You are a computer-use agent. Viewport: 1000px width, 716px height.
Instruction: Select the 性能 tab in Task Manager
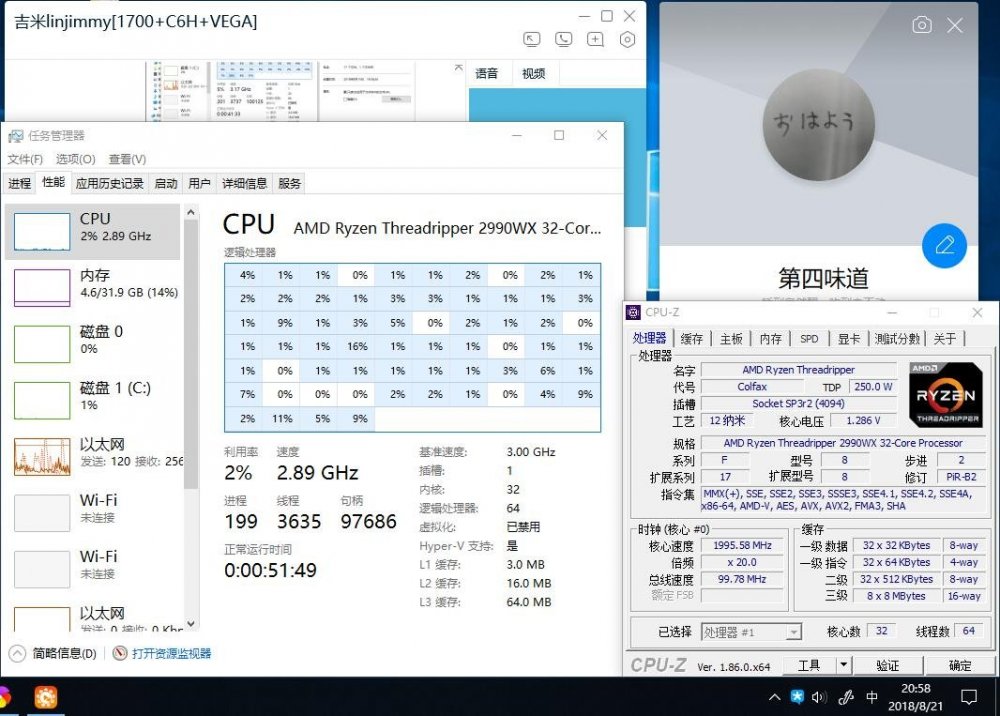pos(54,182)
